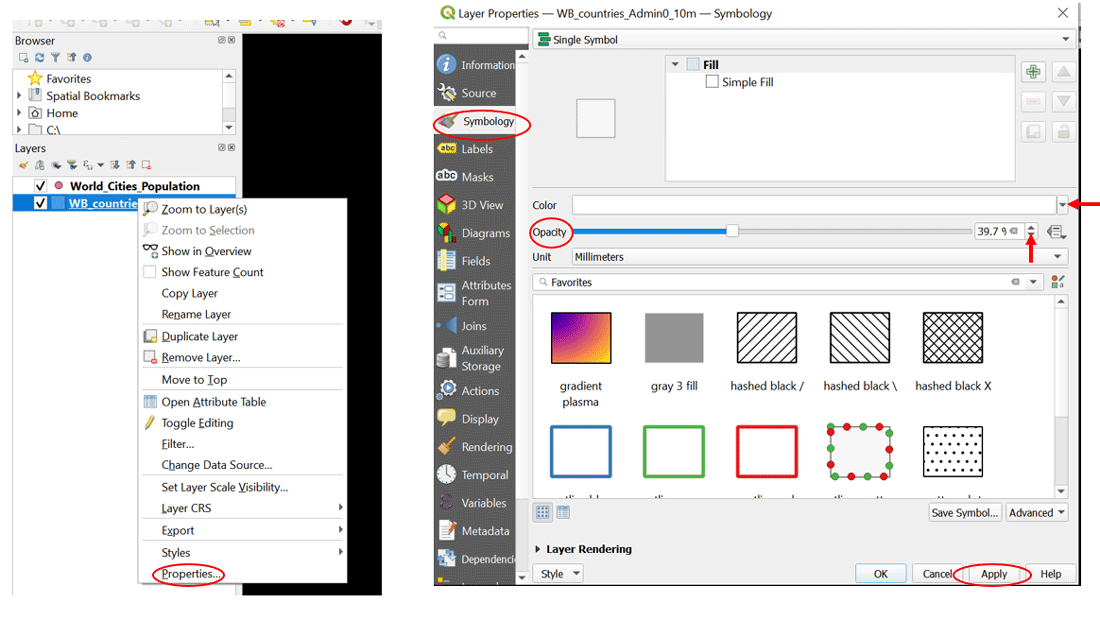Click Toggle Editing in the context menu
Viewport: 1100px width, 620px height.
tap(197, 423)
